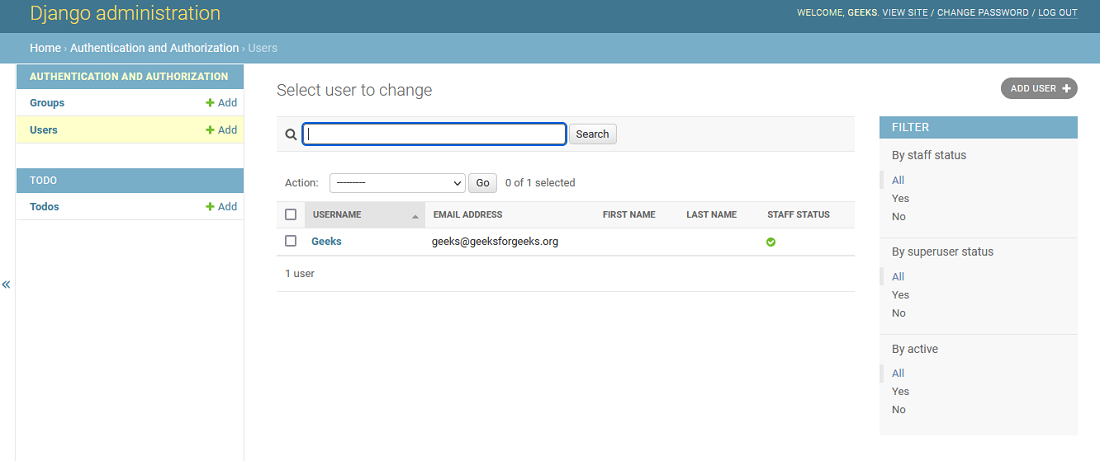
Task: Select No under By active filter
Action: [x=899, y=410]
